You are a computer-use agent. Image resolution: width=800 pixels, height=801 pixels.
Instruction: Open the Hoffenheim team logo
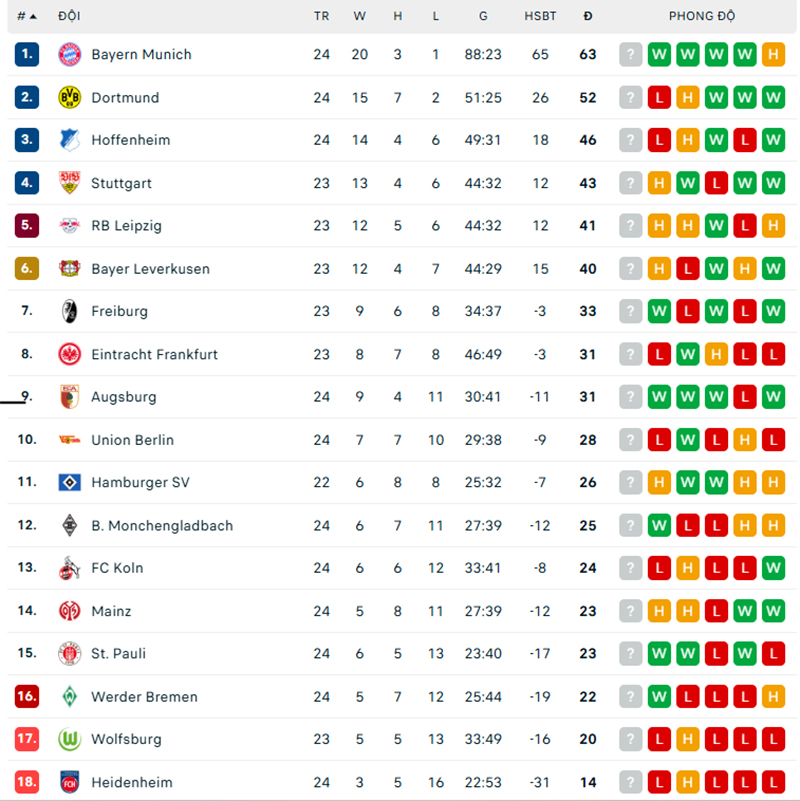(x=69, y=140)
